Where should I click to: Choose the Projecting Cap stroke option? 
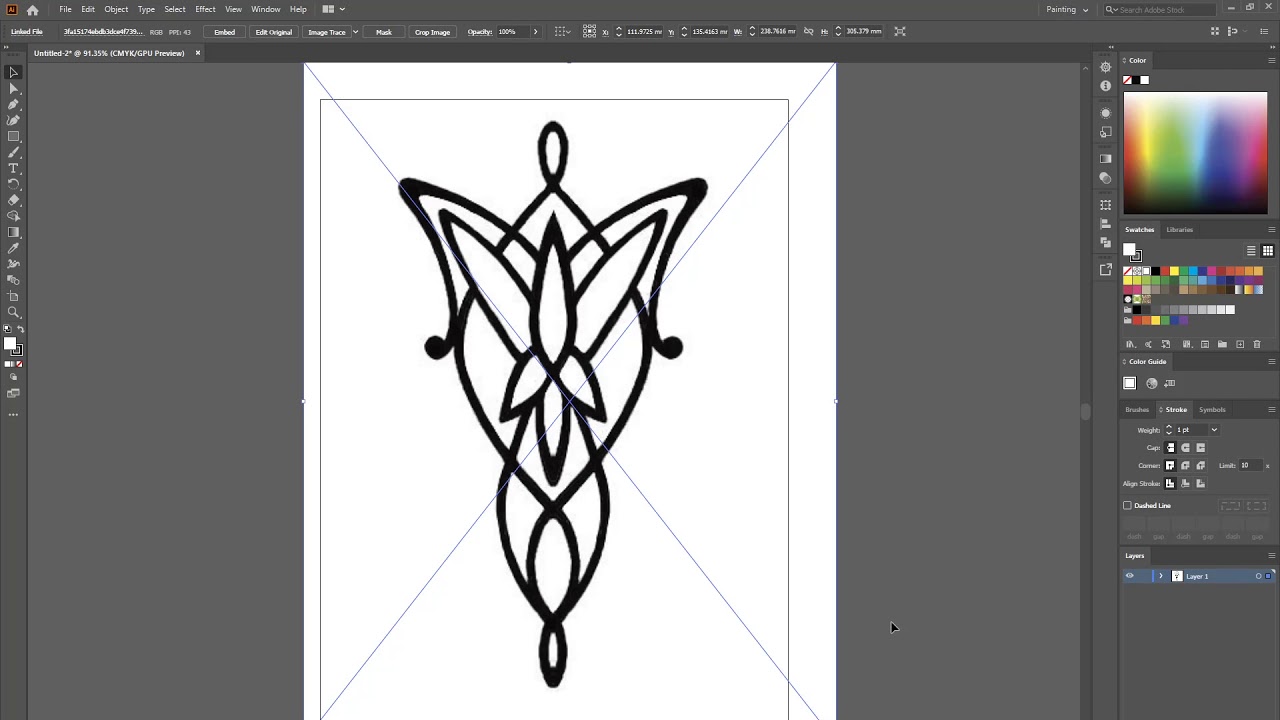point(1201,448)
